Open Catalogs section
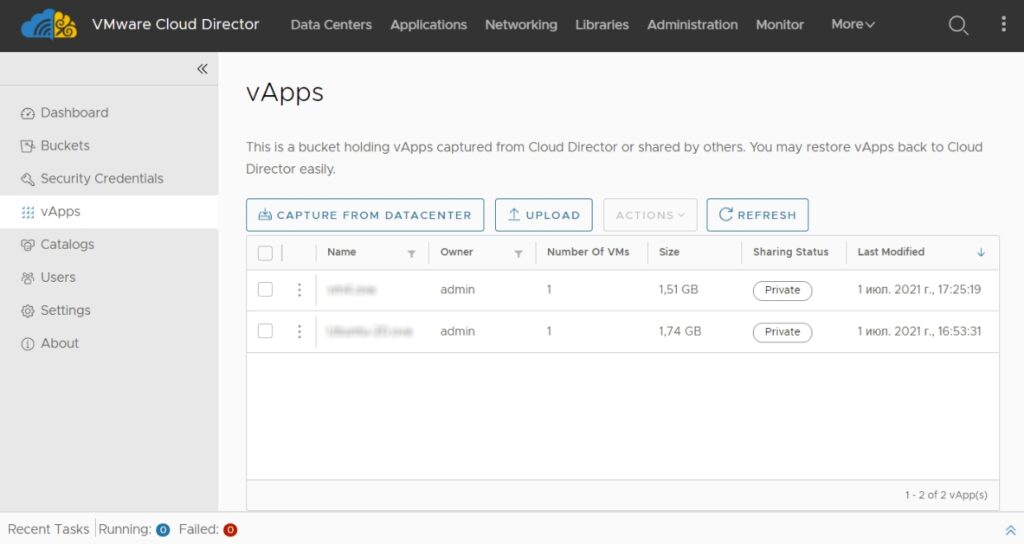Screen dimensions: 1024x544 pos(67,244)
